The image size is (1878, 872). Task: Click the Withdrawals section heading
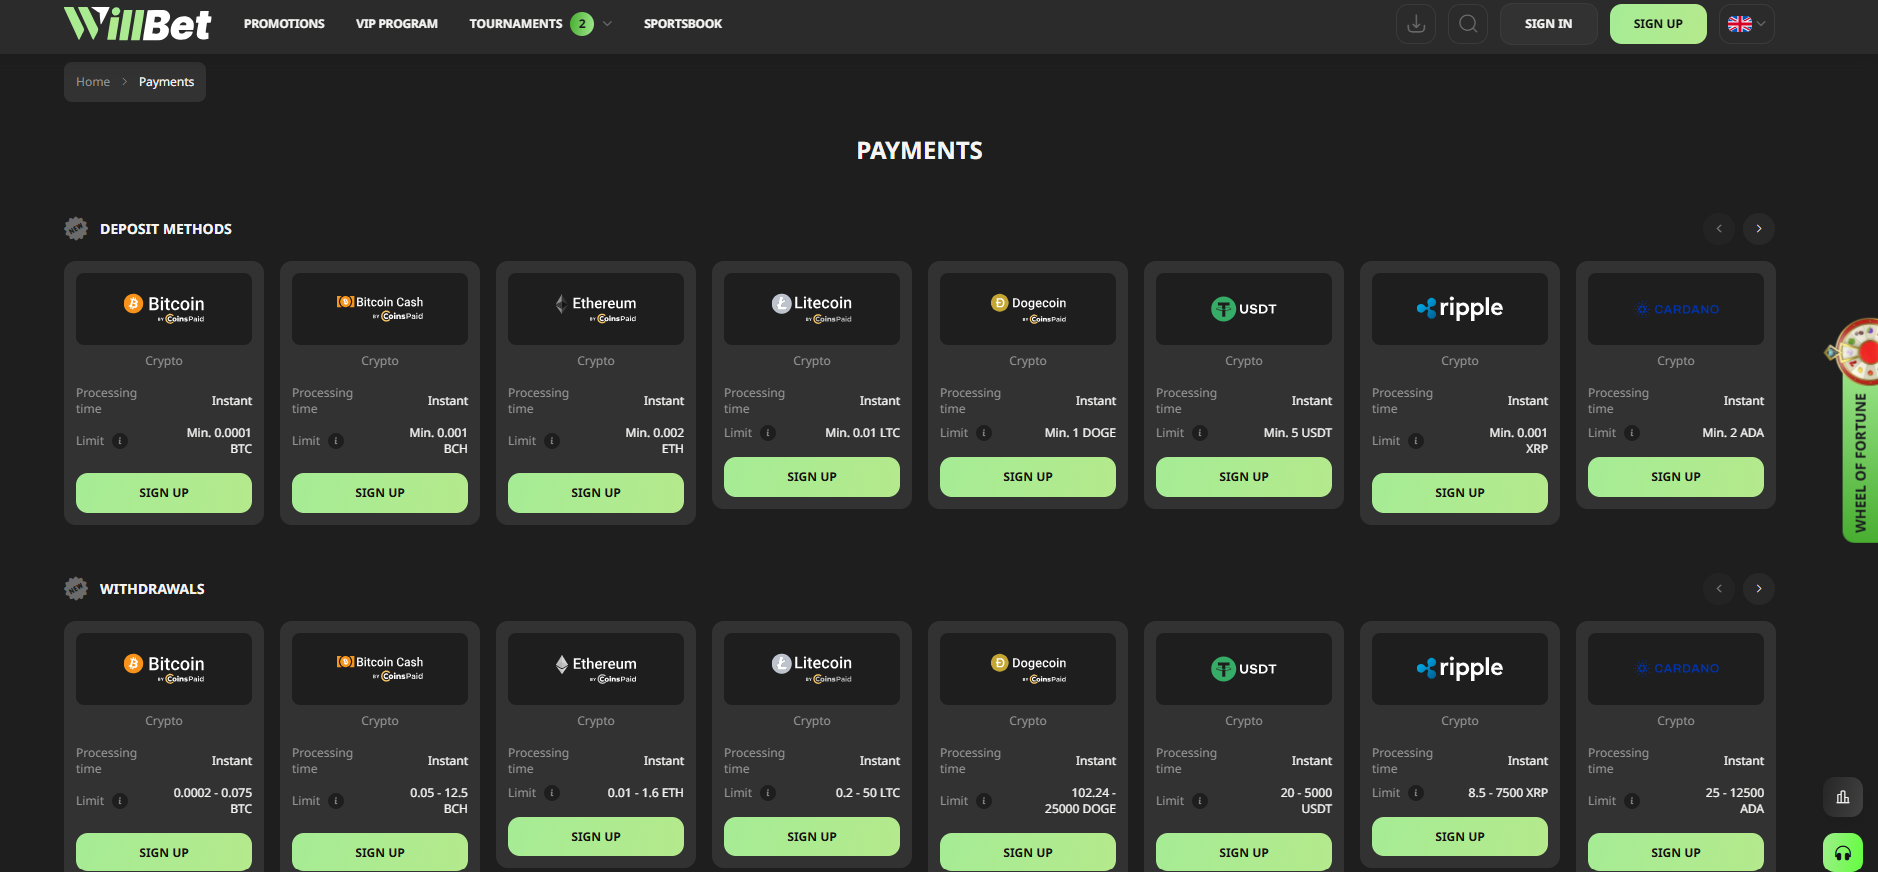(x=152, y=589)
